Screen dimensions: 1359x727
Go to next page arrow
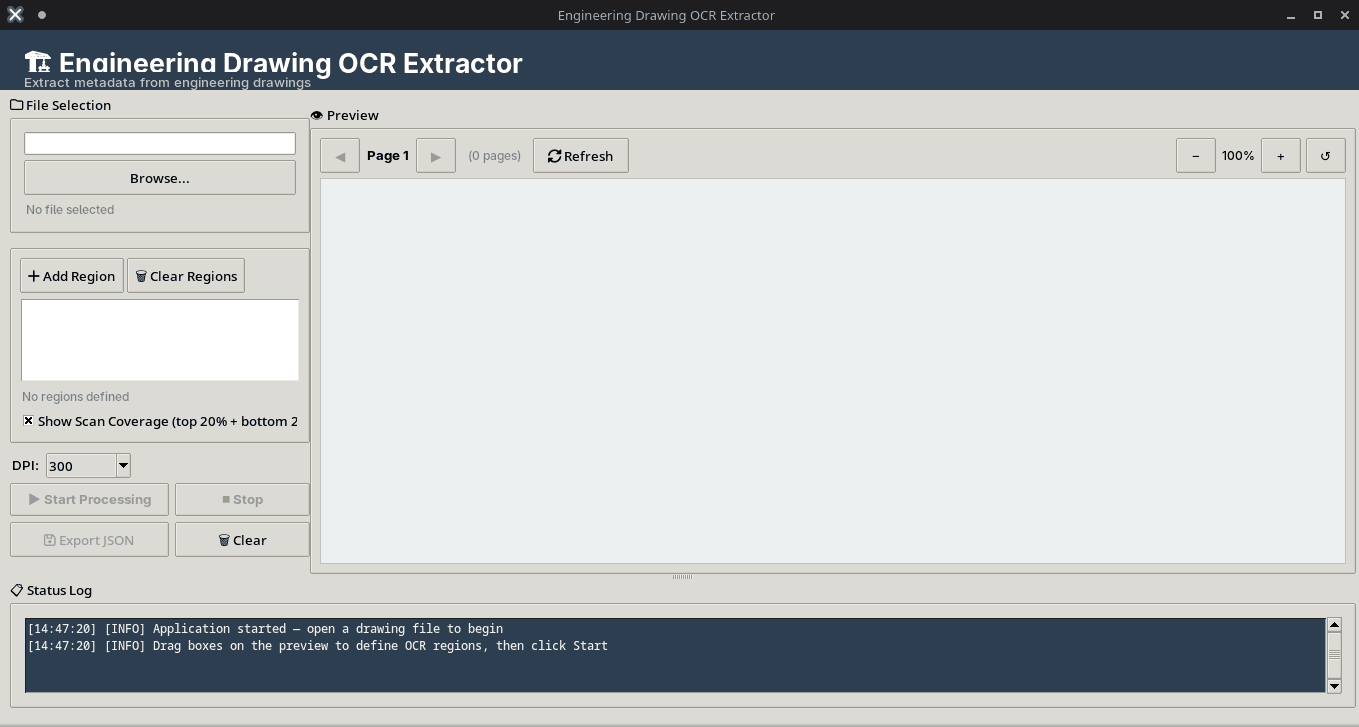436,156
